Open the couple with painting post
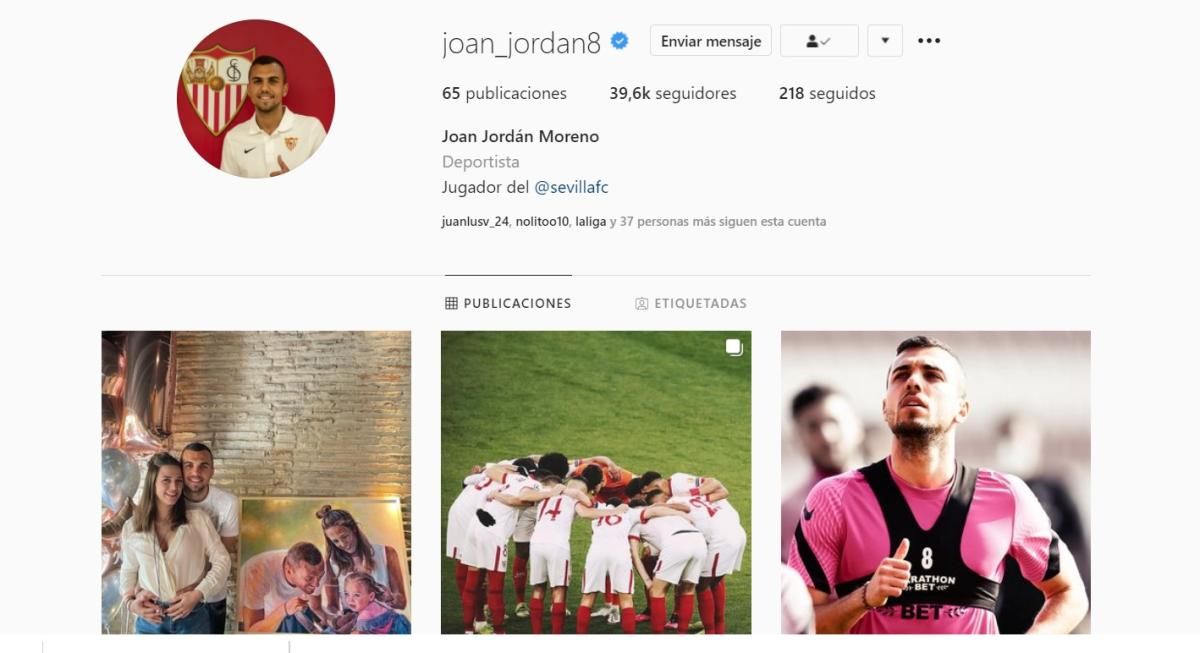This screenshot has width=1200, height=653. [x=256, y=482]
